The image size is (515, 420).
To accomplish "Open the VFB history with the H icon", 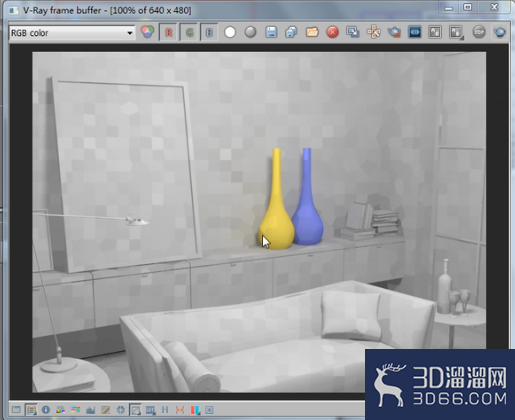I will tap(165, 410).
